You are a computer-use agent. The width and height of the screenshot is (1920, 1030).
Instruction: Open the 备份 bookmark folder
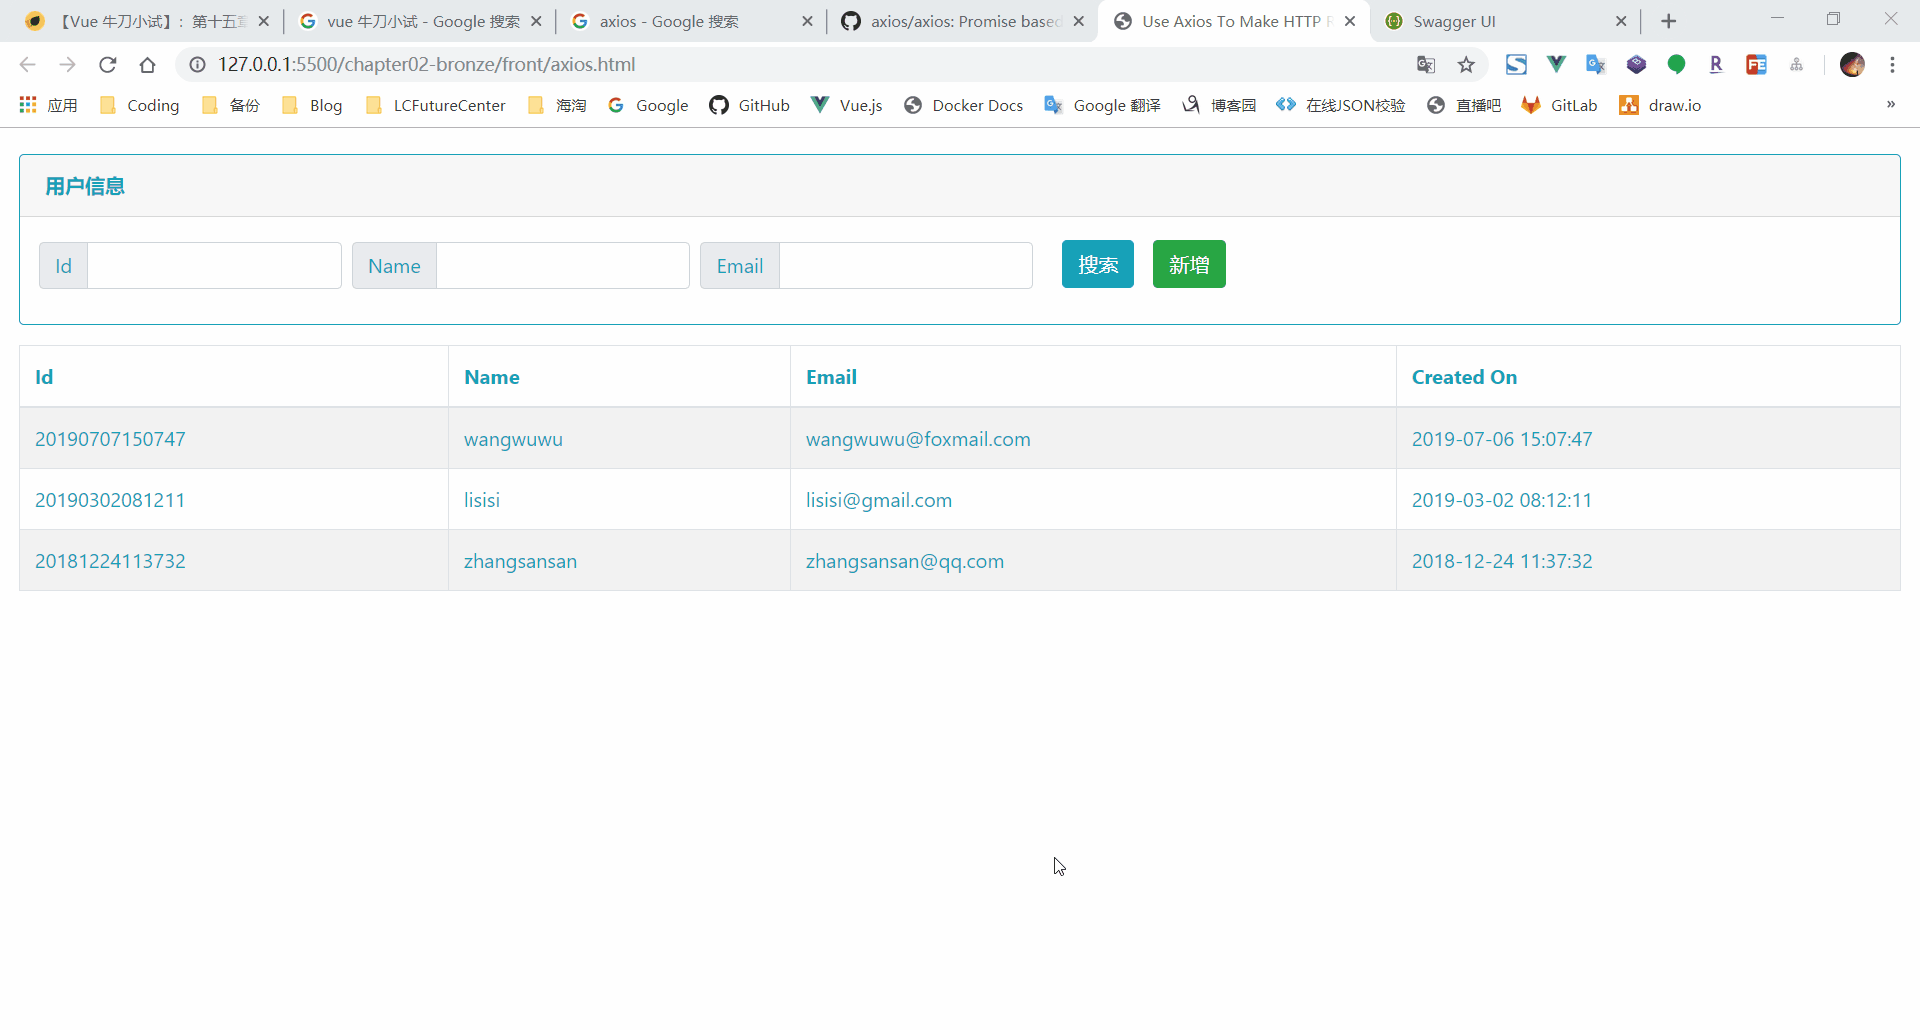coord(230,105)
